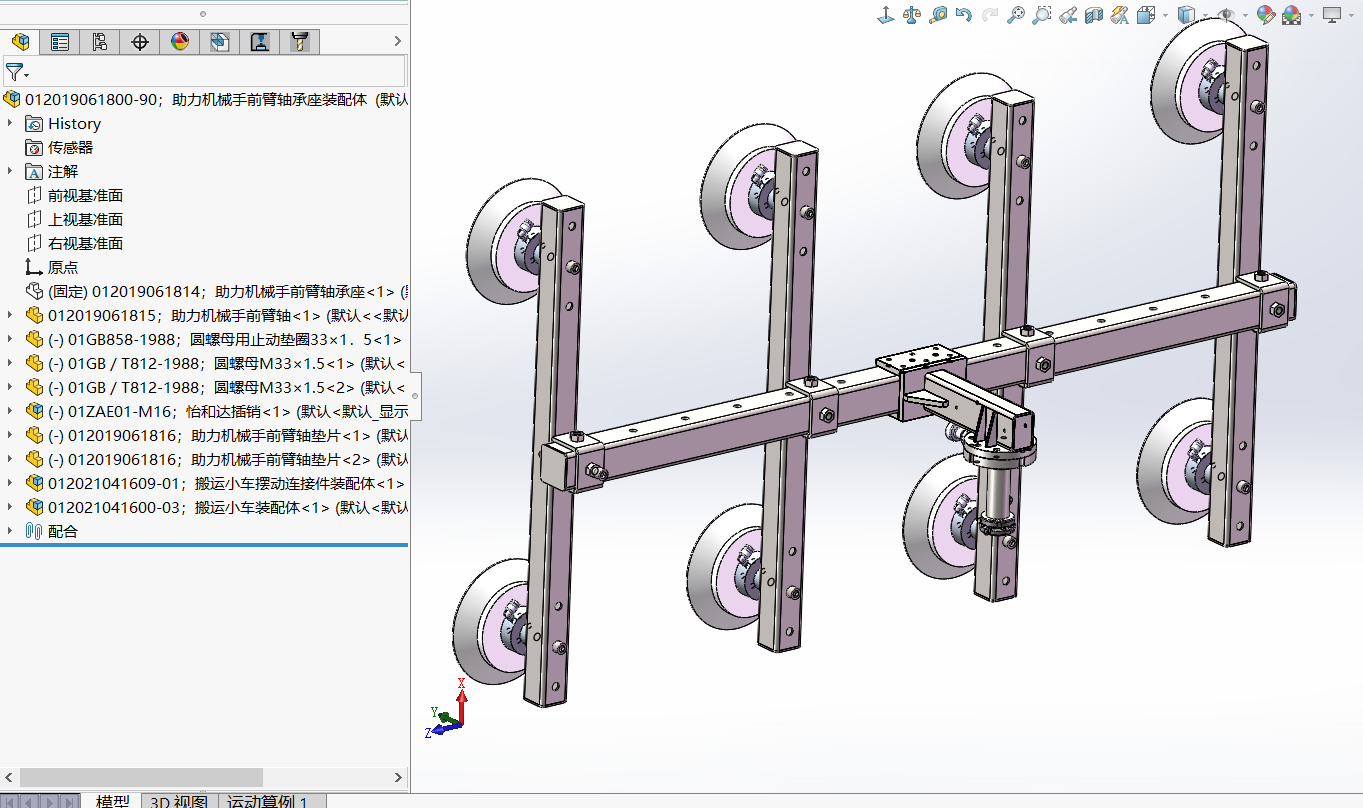Select the 配合 mates folder

coord(52,531)
